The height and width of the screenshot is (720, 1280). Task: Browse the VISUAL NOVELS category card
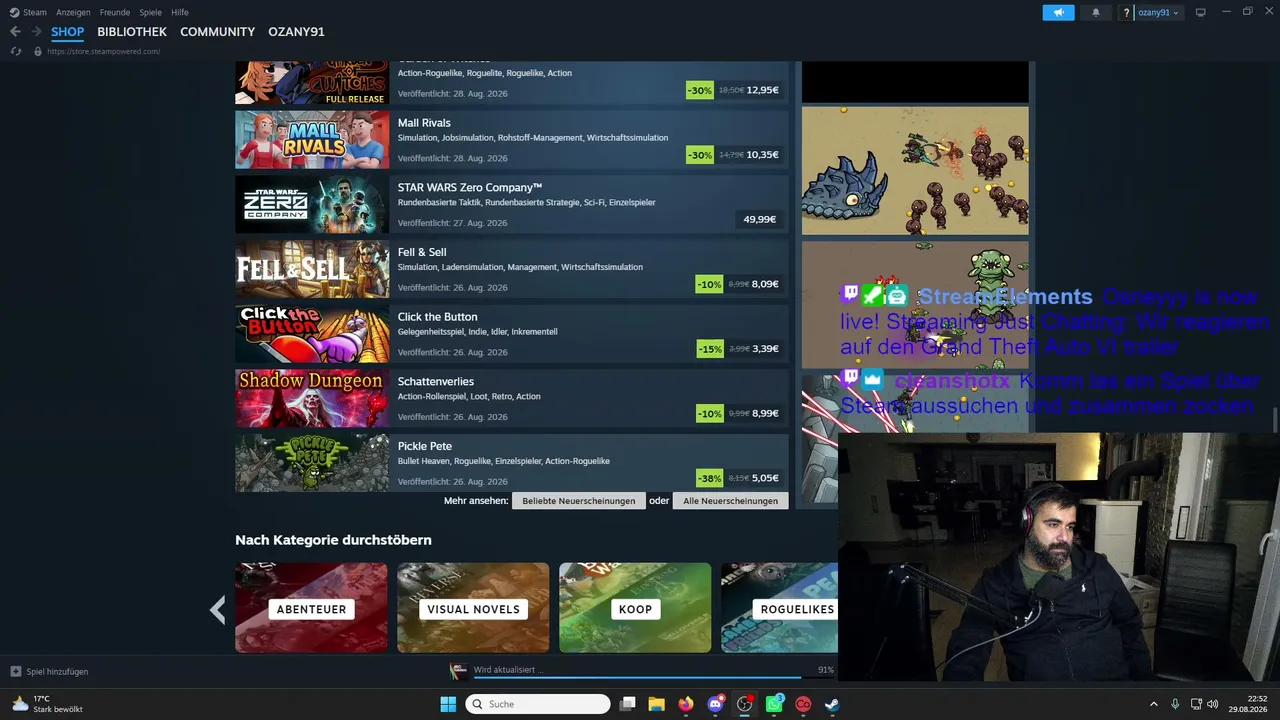coord(473,608)
